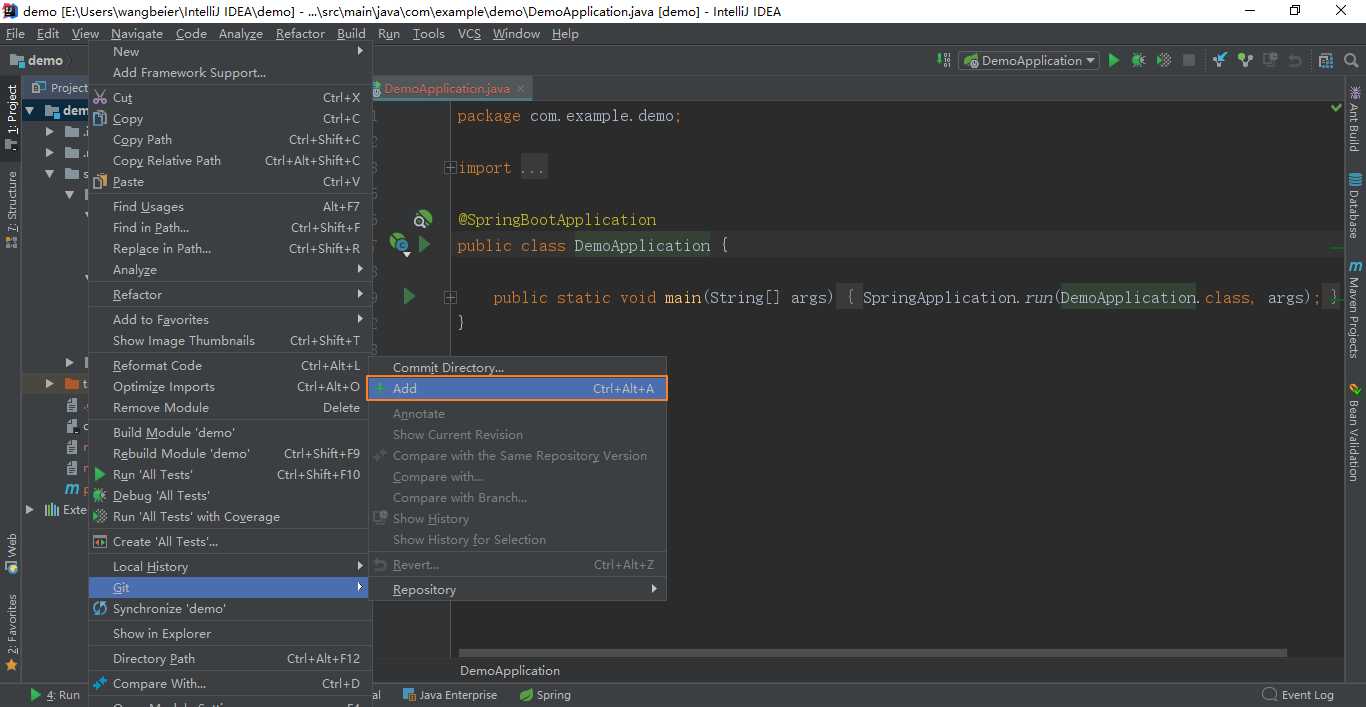
Task: Click Create 'All Tests'... menu entry
Action: click(230, 541)
